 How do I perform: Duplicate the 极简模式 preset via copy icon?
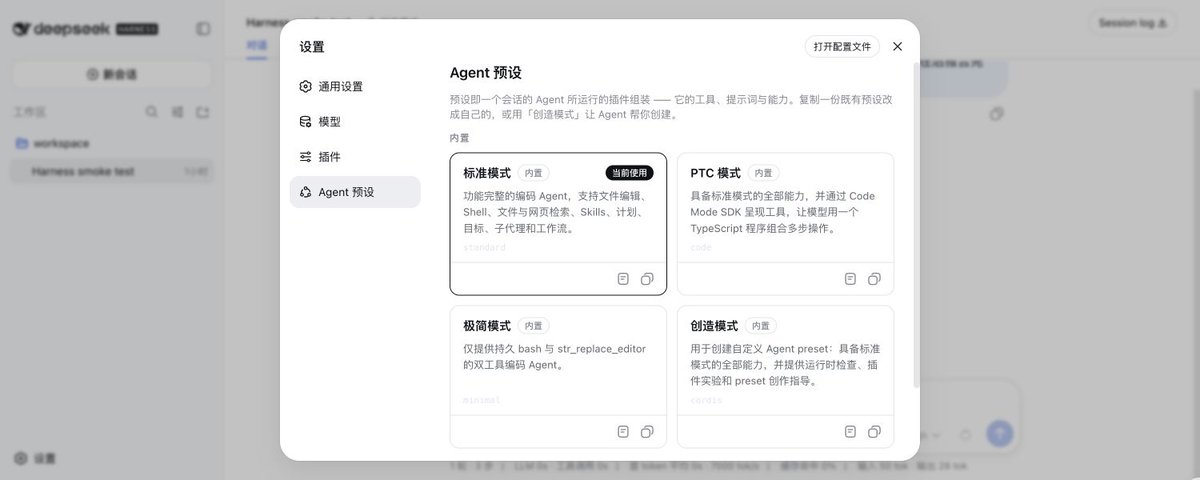click(x=647, y=432)
